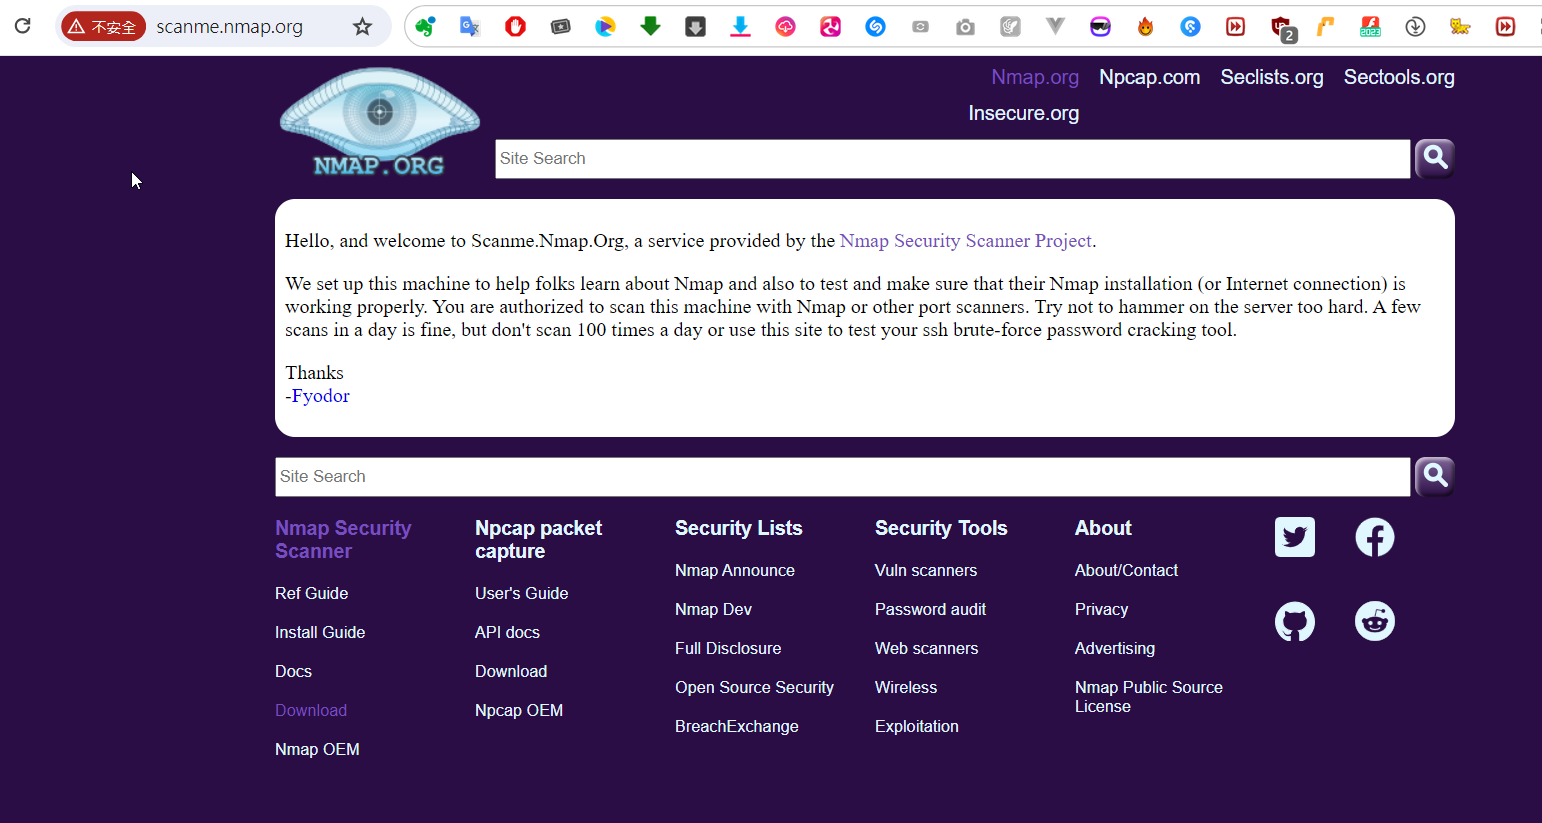Click the green down-arrow download extension
The height and width of the screenshot is (823, 1542).
pos(650,27)
